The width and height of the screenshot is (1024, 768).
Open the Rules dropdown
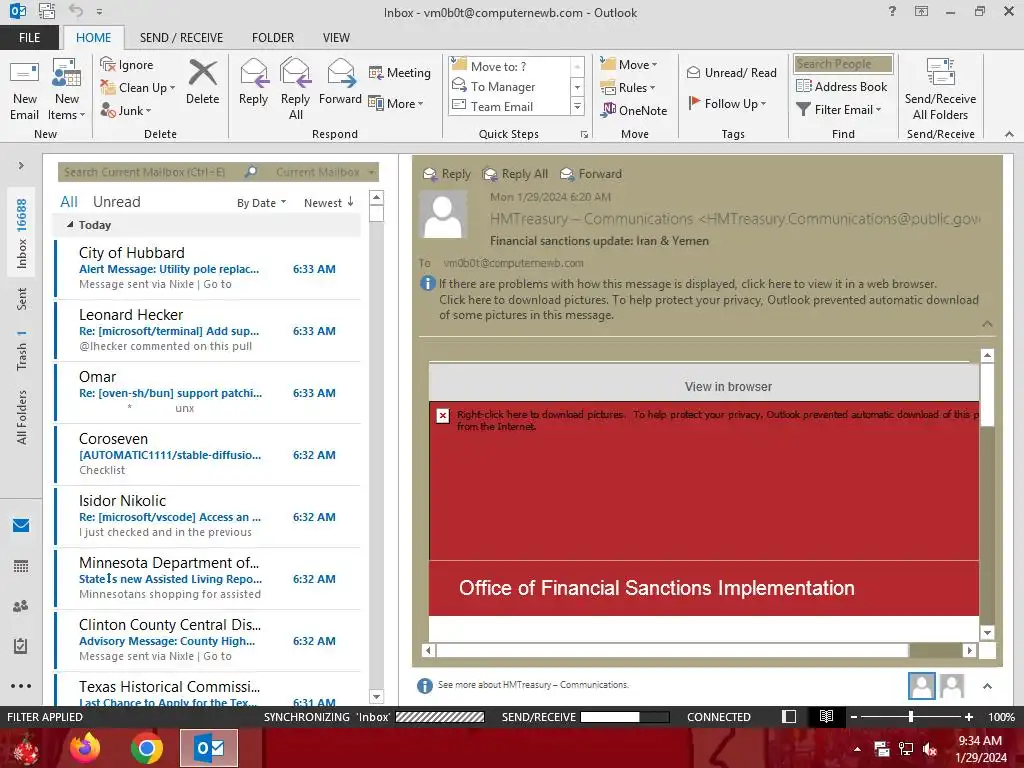(628, 88)
